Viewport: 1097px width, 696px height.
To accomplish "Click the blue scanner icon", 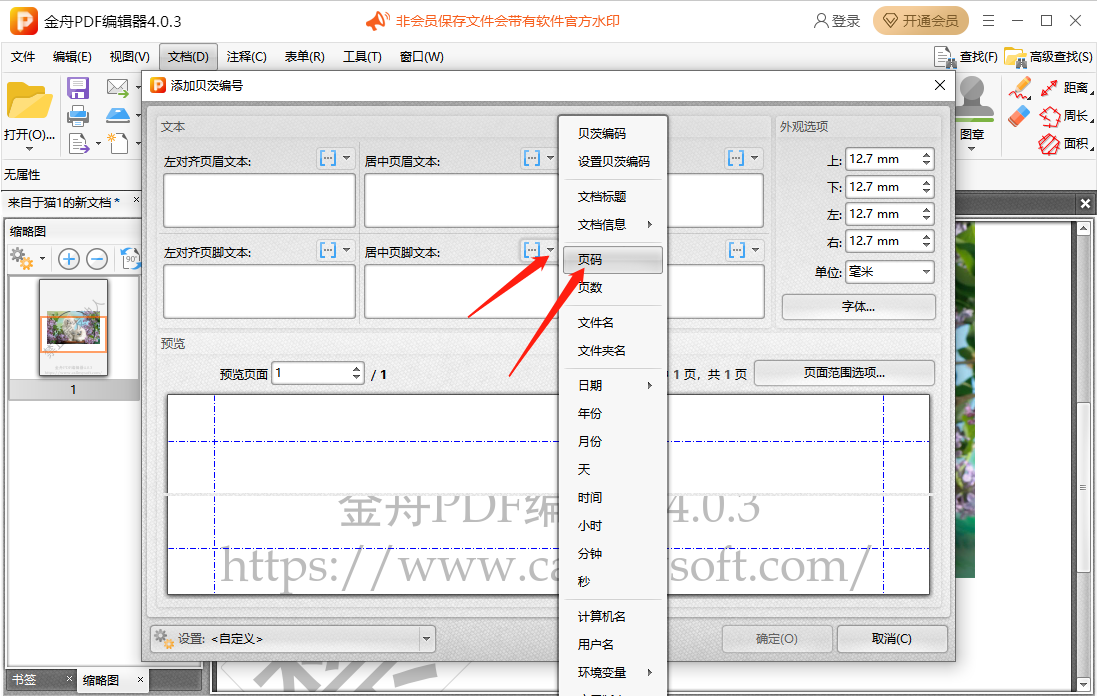I will [x=118, y=115].
